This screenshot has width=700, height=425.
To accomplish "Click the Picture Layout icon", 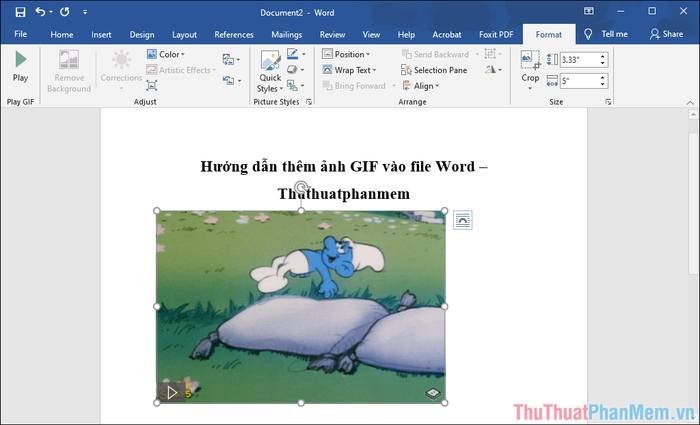I will point(292,85).
